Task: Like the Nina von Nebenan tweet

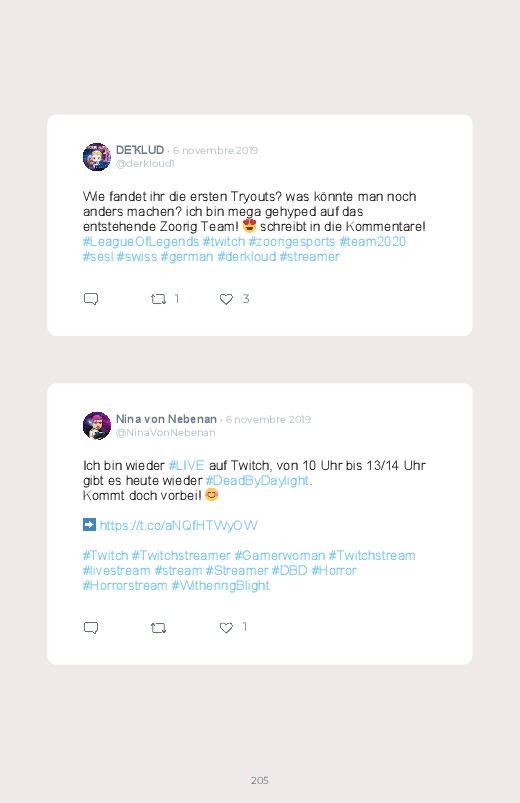Action: pos(226,627)
